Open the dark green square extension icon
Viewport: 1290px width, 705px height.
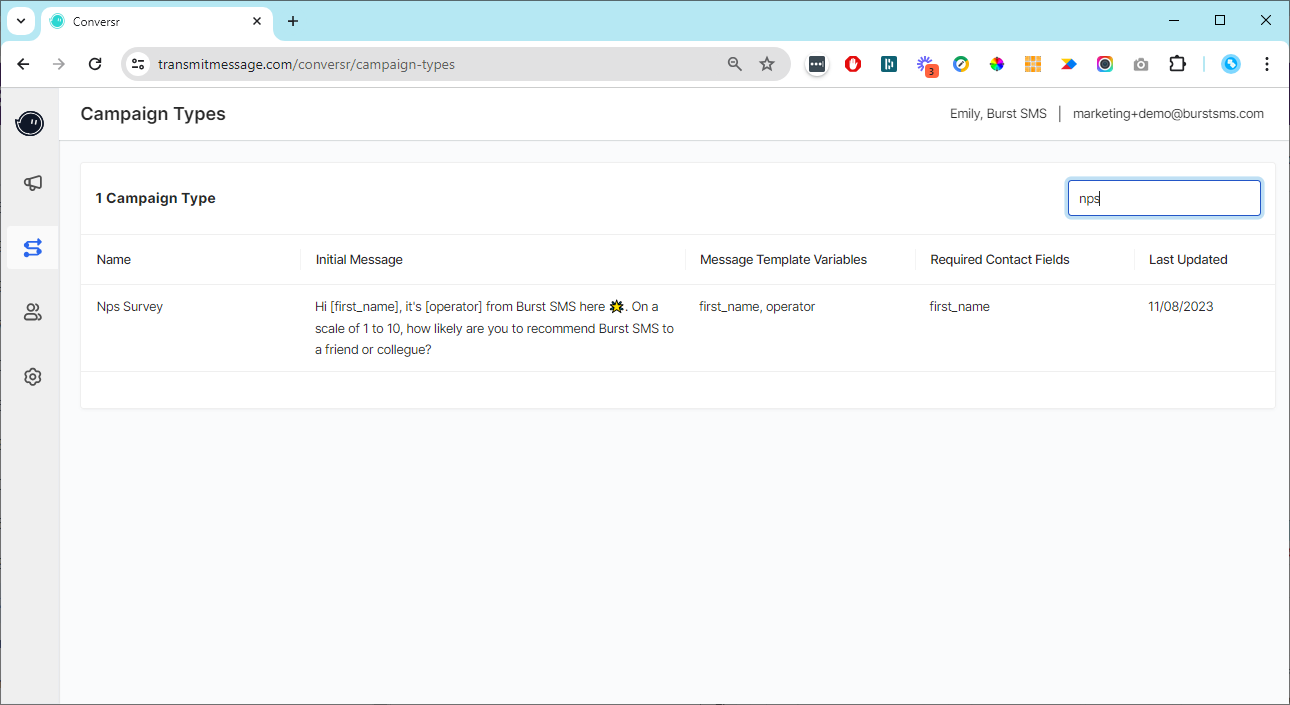[x=889, y=64]
